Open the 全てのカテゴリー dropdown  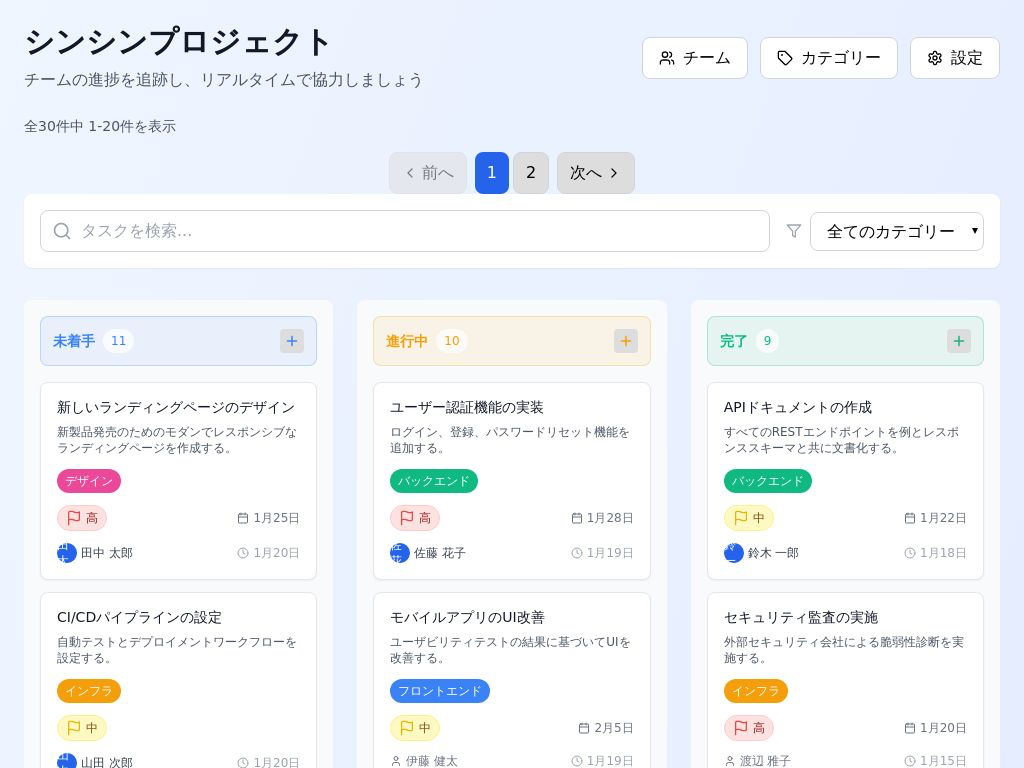click(896, 231)
